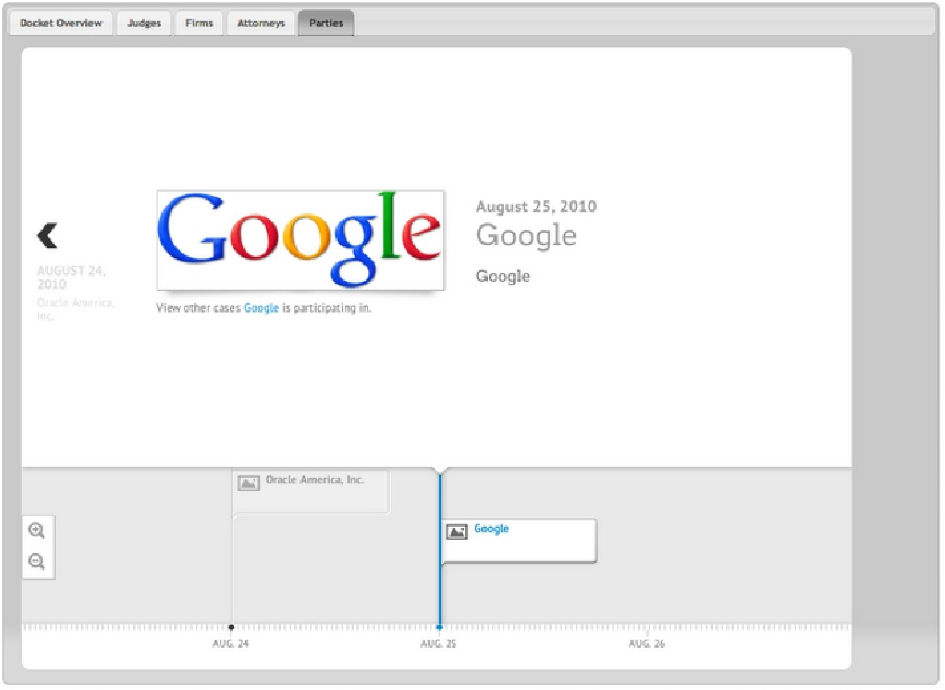This screenshot has height=690, width=945.
Task: Click the zoom in magnifier icon
Action: [x=37, y=530]
